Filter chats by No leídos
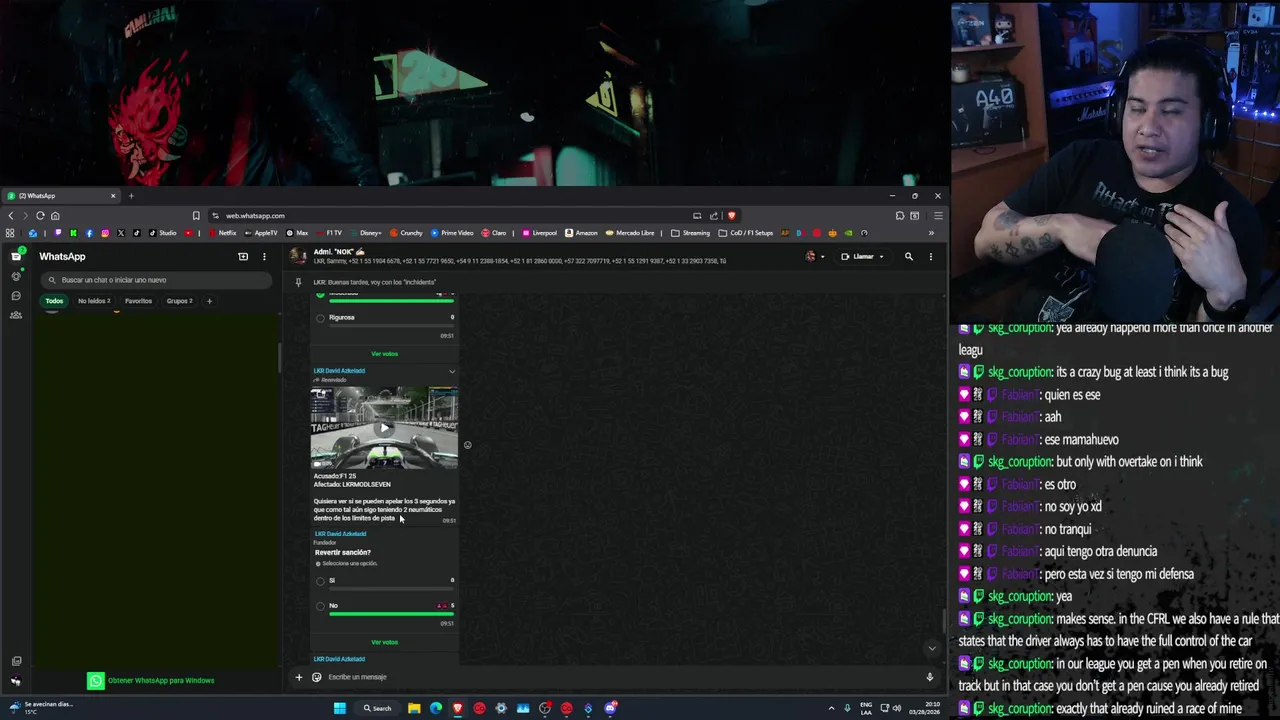 [x=94, y=301]
